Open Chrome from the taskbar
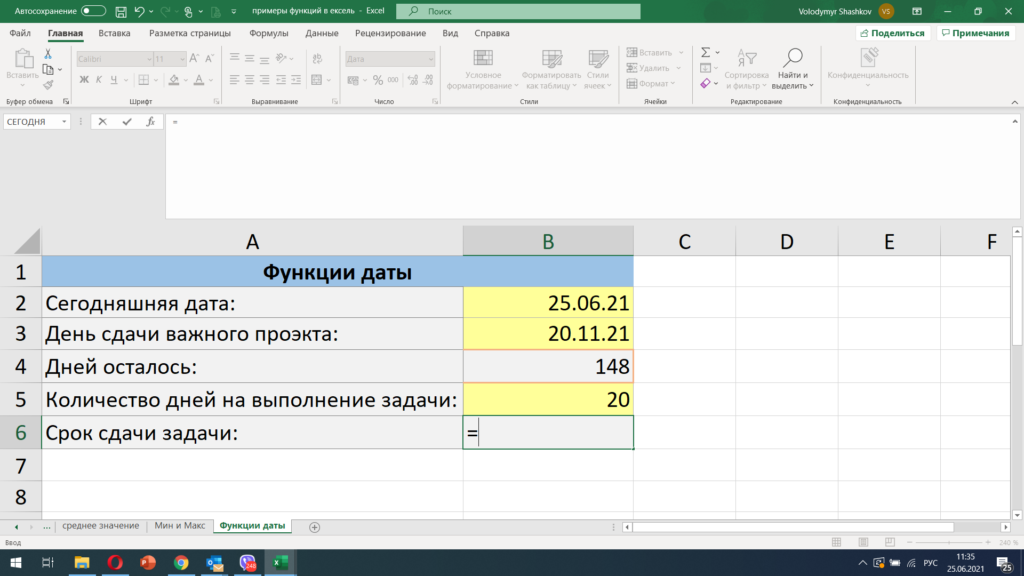The height and width of the screenshot is (576, 1024). click(x=181, y=562)
